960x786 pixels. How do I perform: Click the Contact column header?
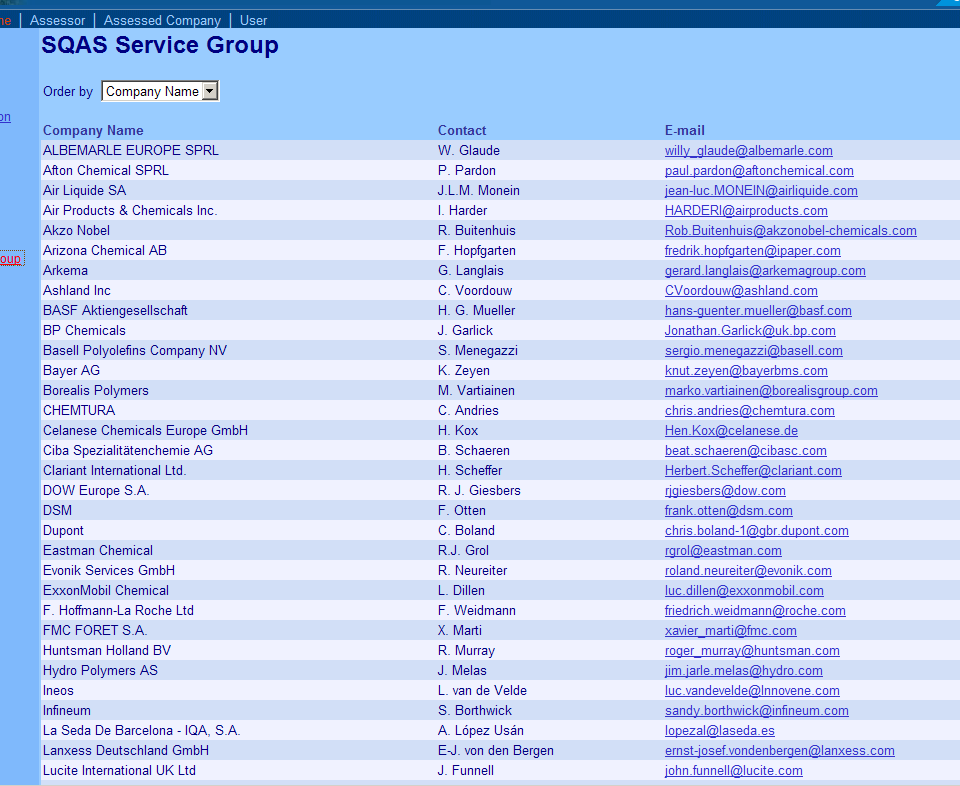coord(462,130)
